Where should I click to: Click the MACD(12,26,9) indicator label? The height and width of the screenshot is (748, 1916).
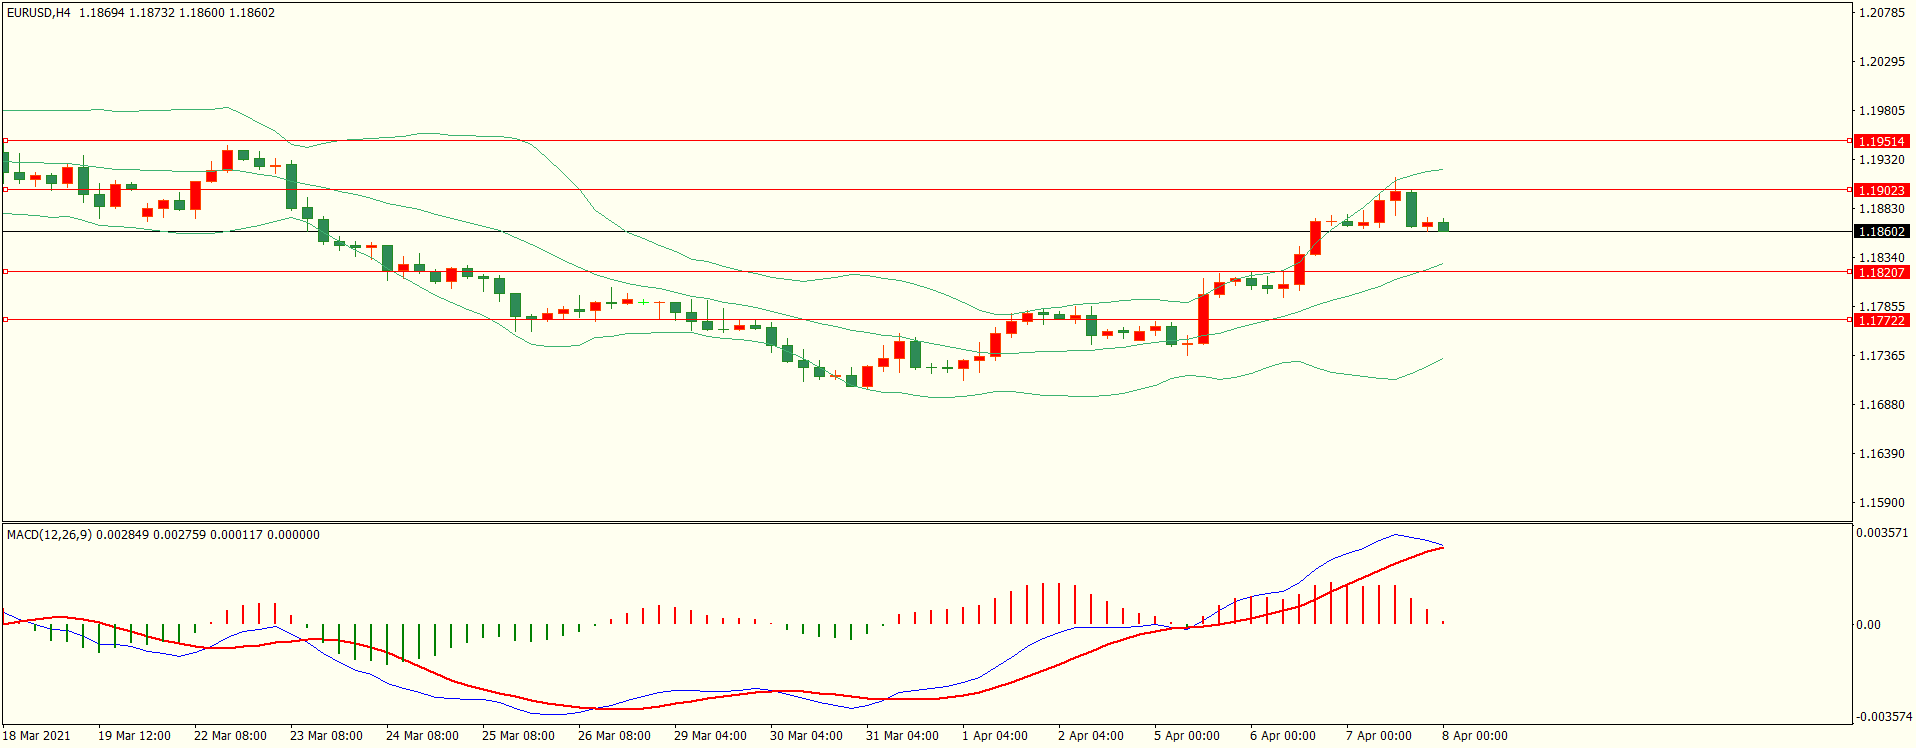click(x=49, y=535)
